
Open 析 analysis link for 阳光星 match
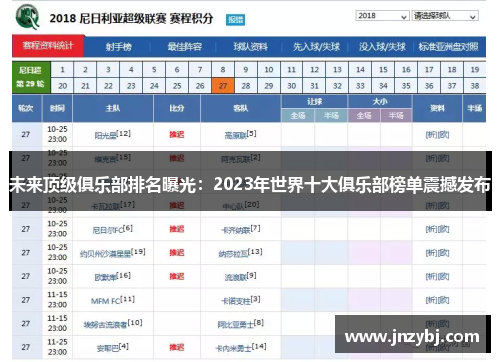click(431, 135)
